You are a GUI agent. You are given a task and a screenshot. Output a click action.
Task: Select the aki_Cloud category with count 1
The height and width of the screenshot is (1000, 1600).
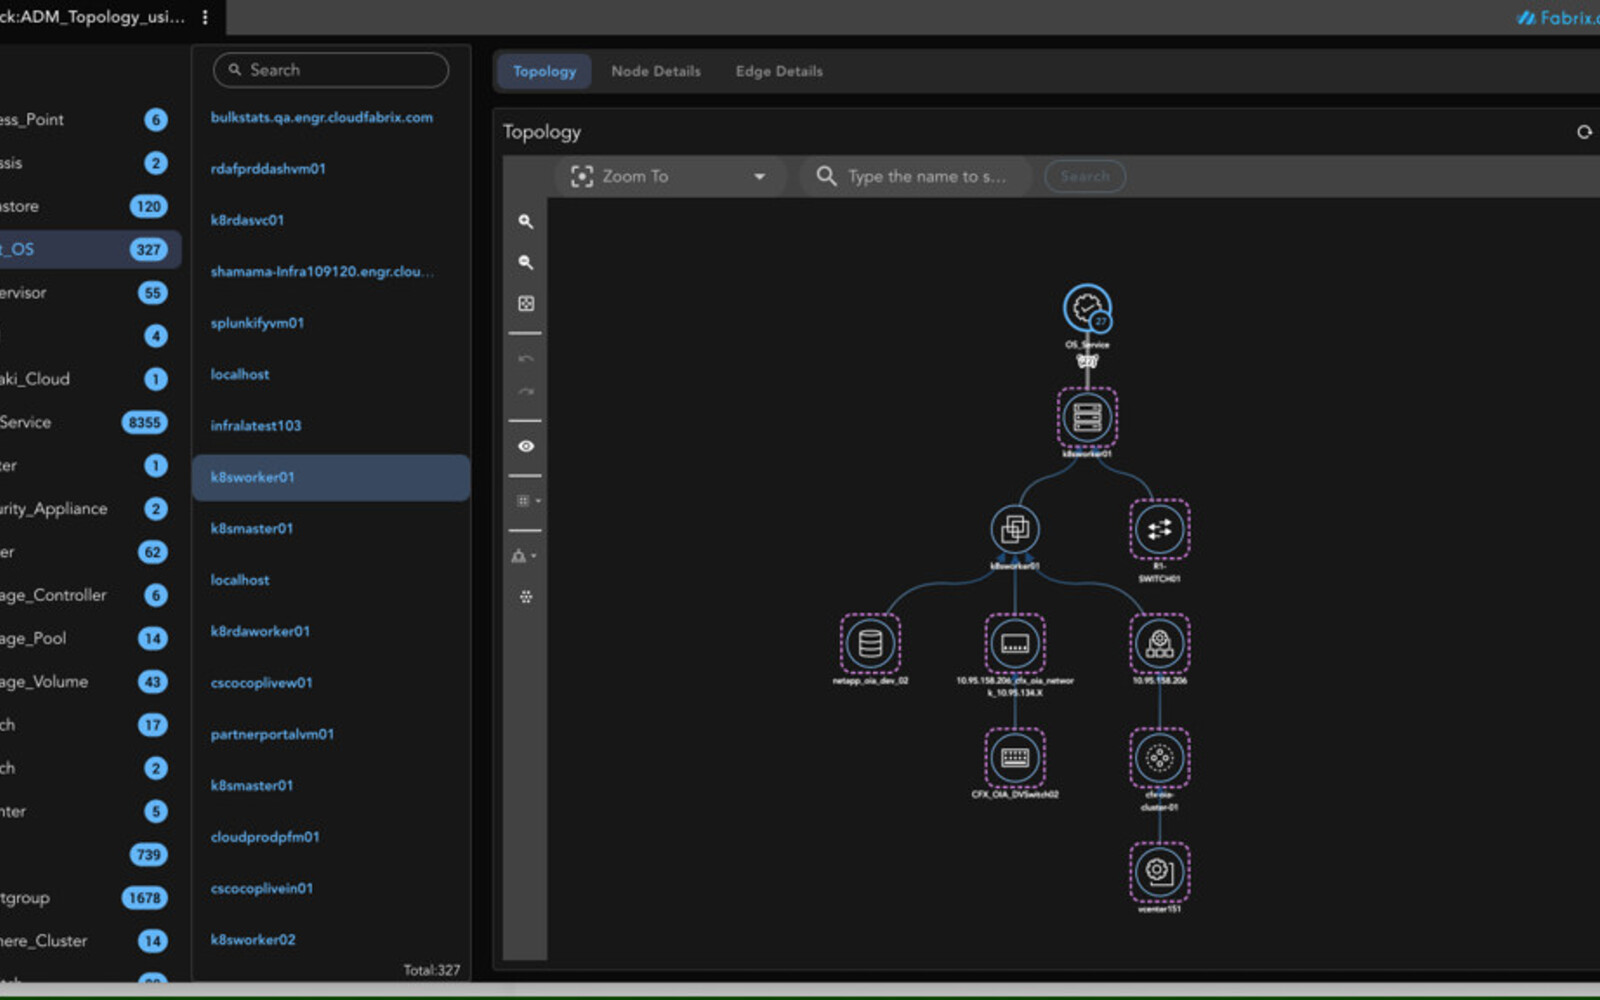[x=90, y=379]
